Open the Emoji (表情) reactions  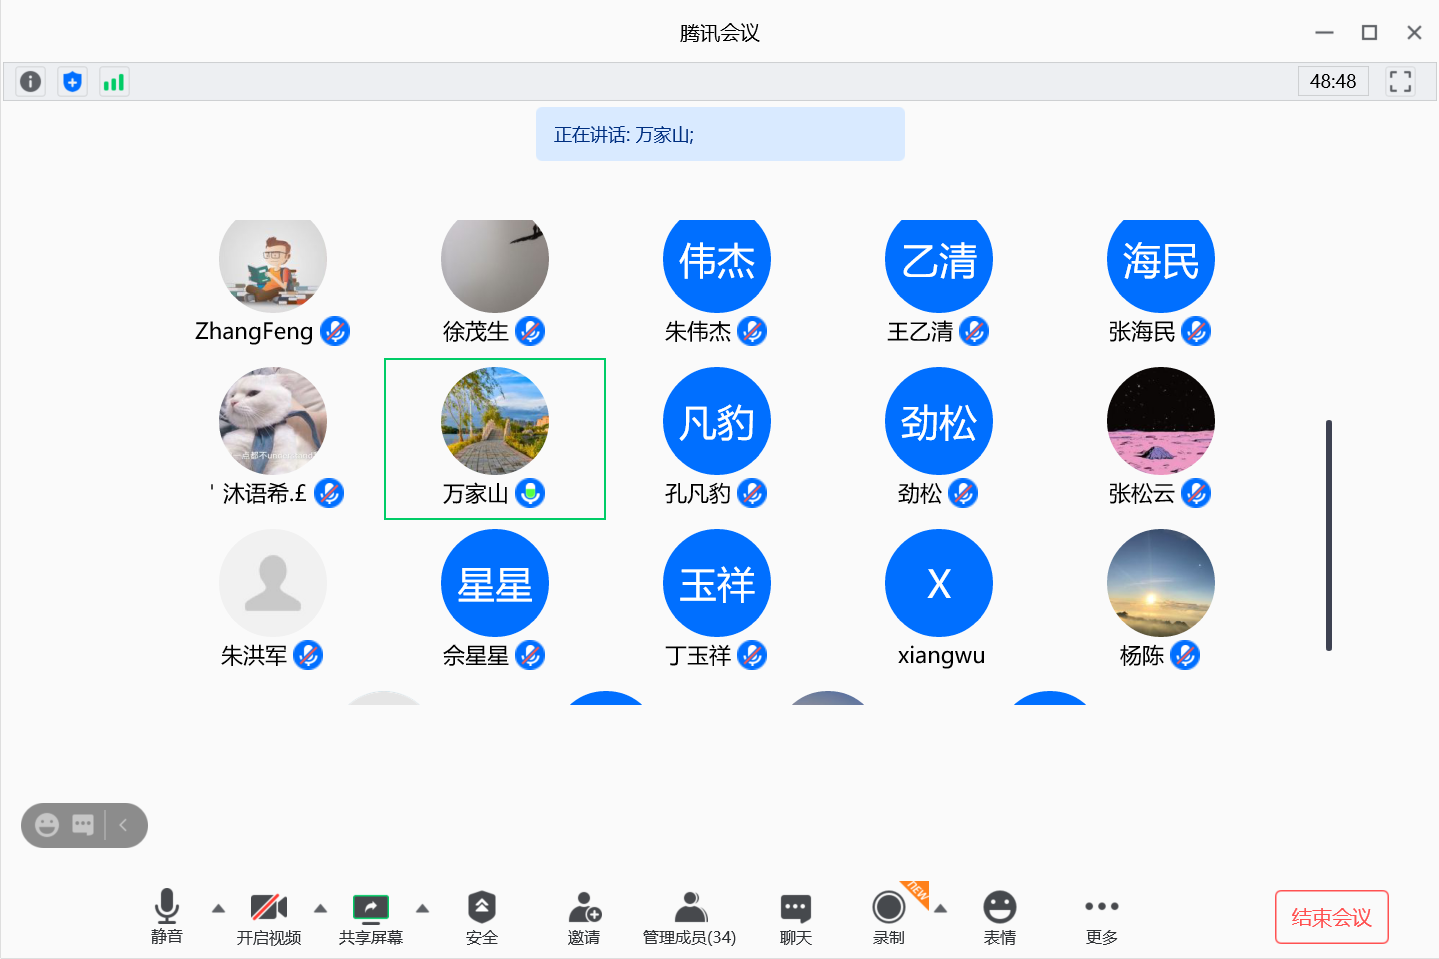click(999, 917)
